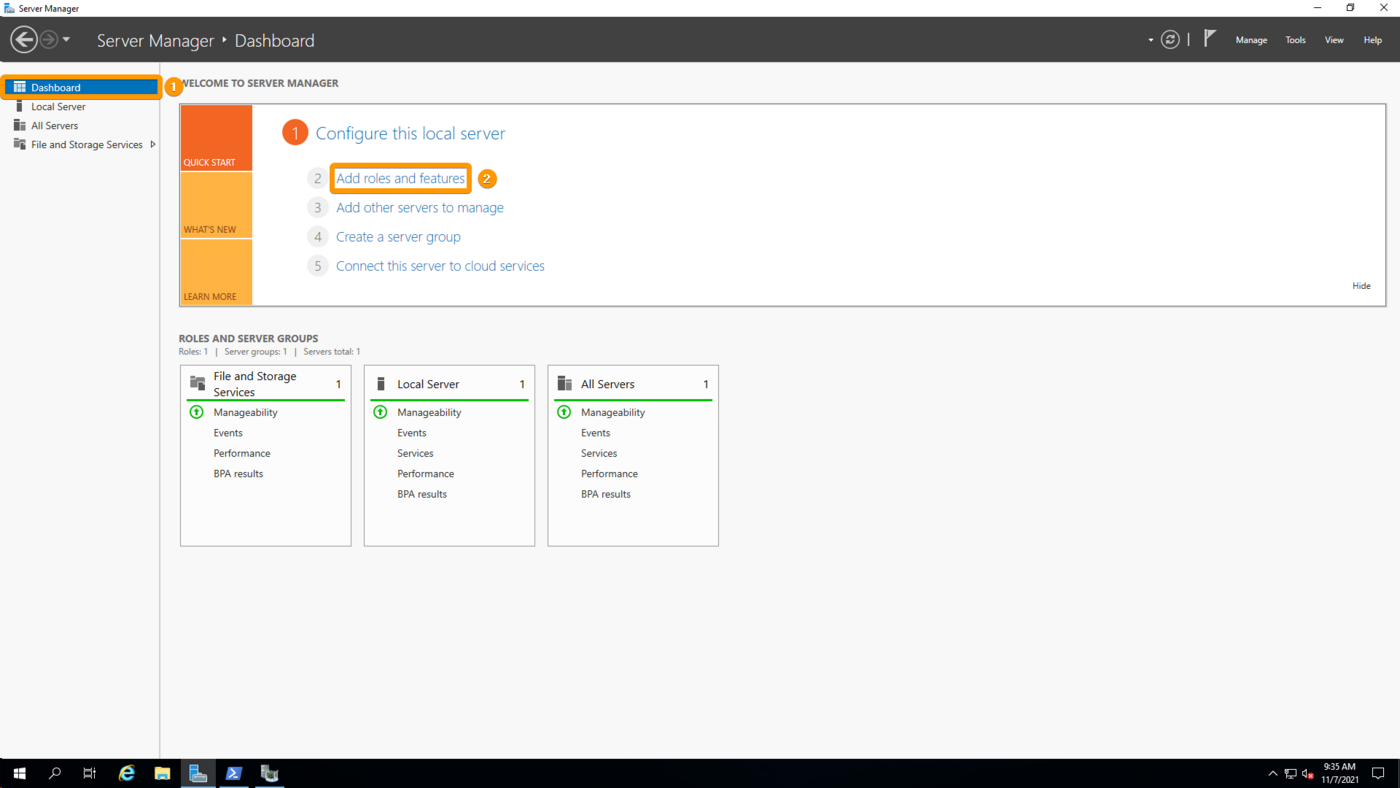
Task: Open the Server Manager Dashboard icon
Action: tap(21, 86)
